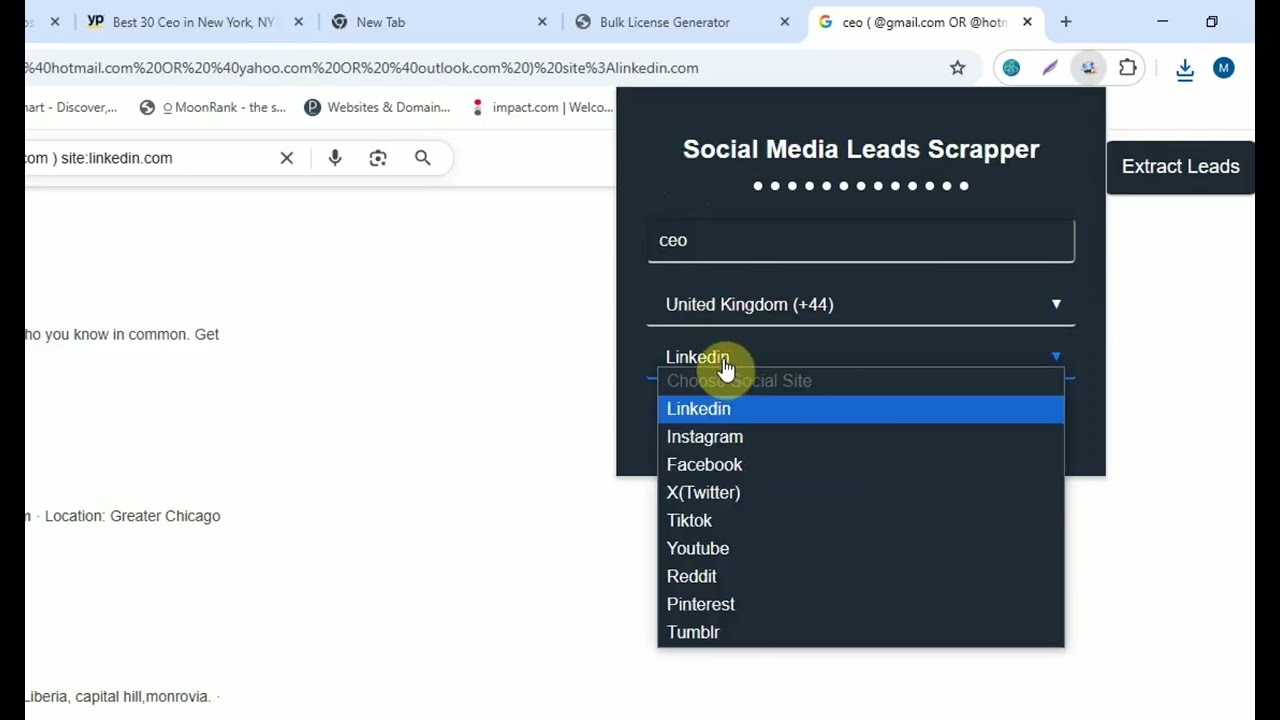Click the text 'Location: Greater Chicago'
The image size is (1280, 720).
pos(133,516)
